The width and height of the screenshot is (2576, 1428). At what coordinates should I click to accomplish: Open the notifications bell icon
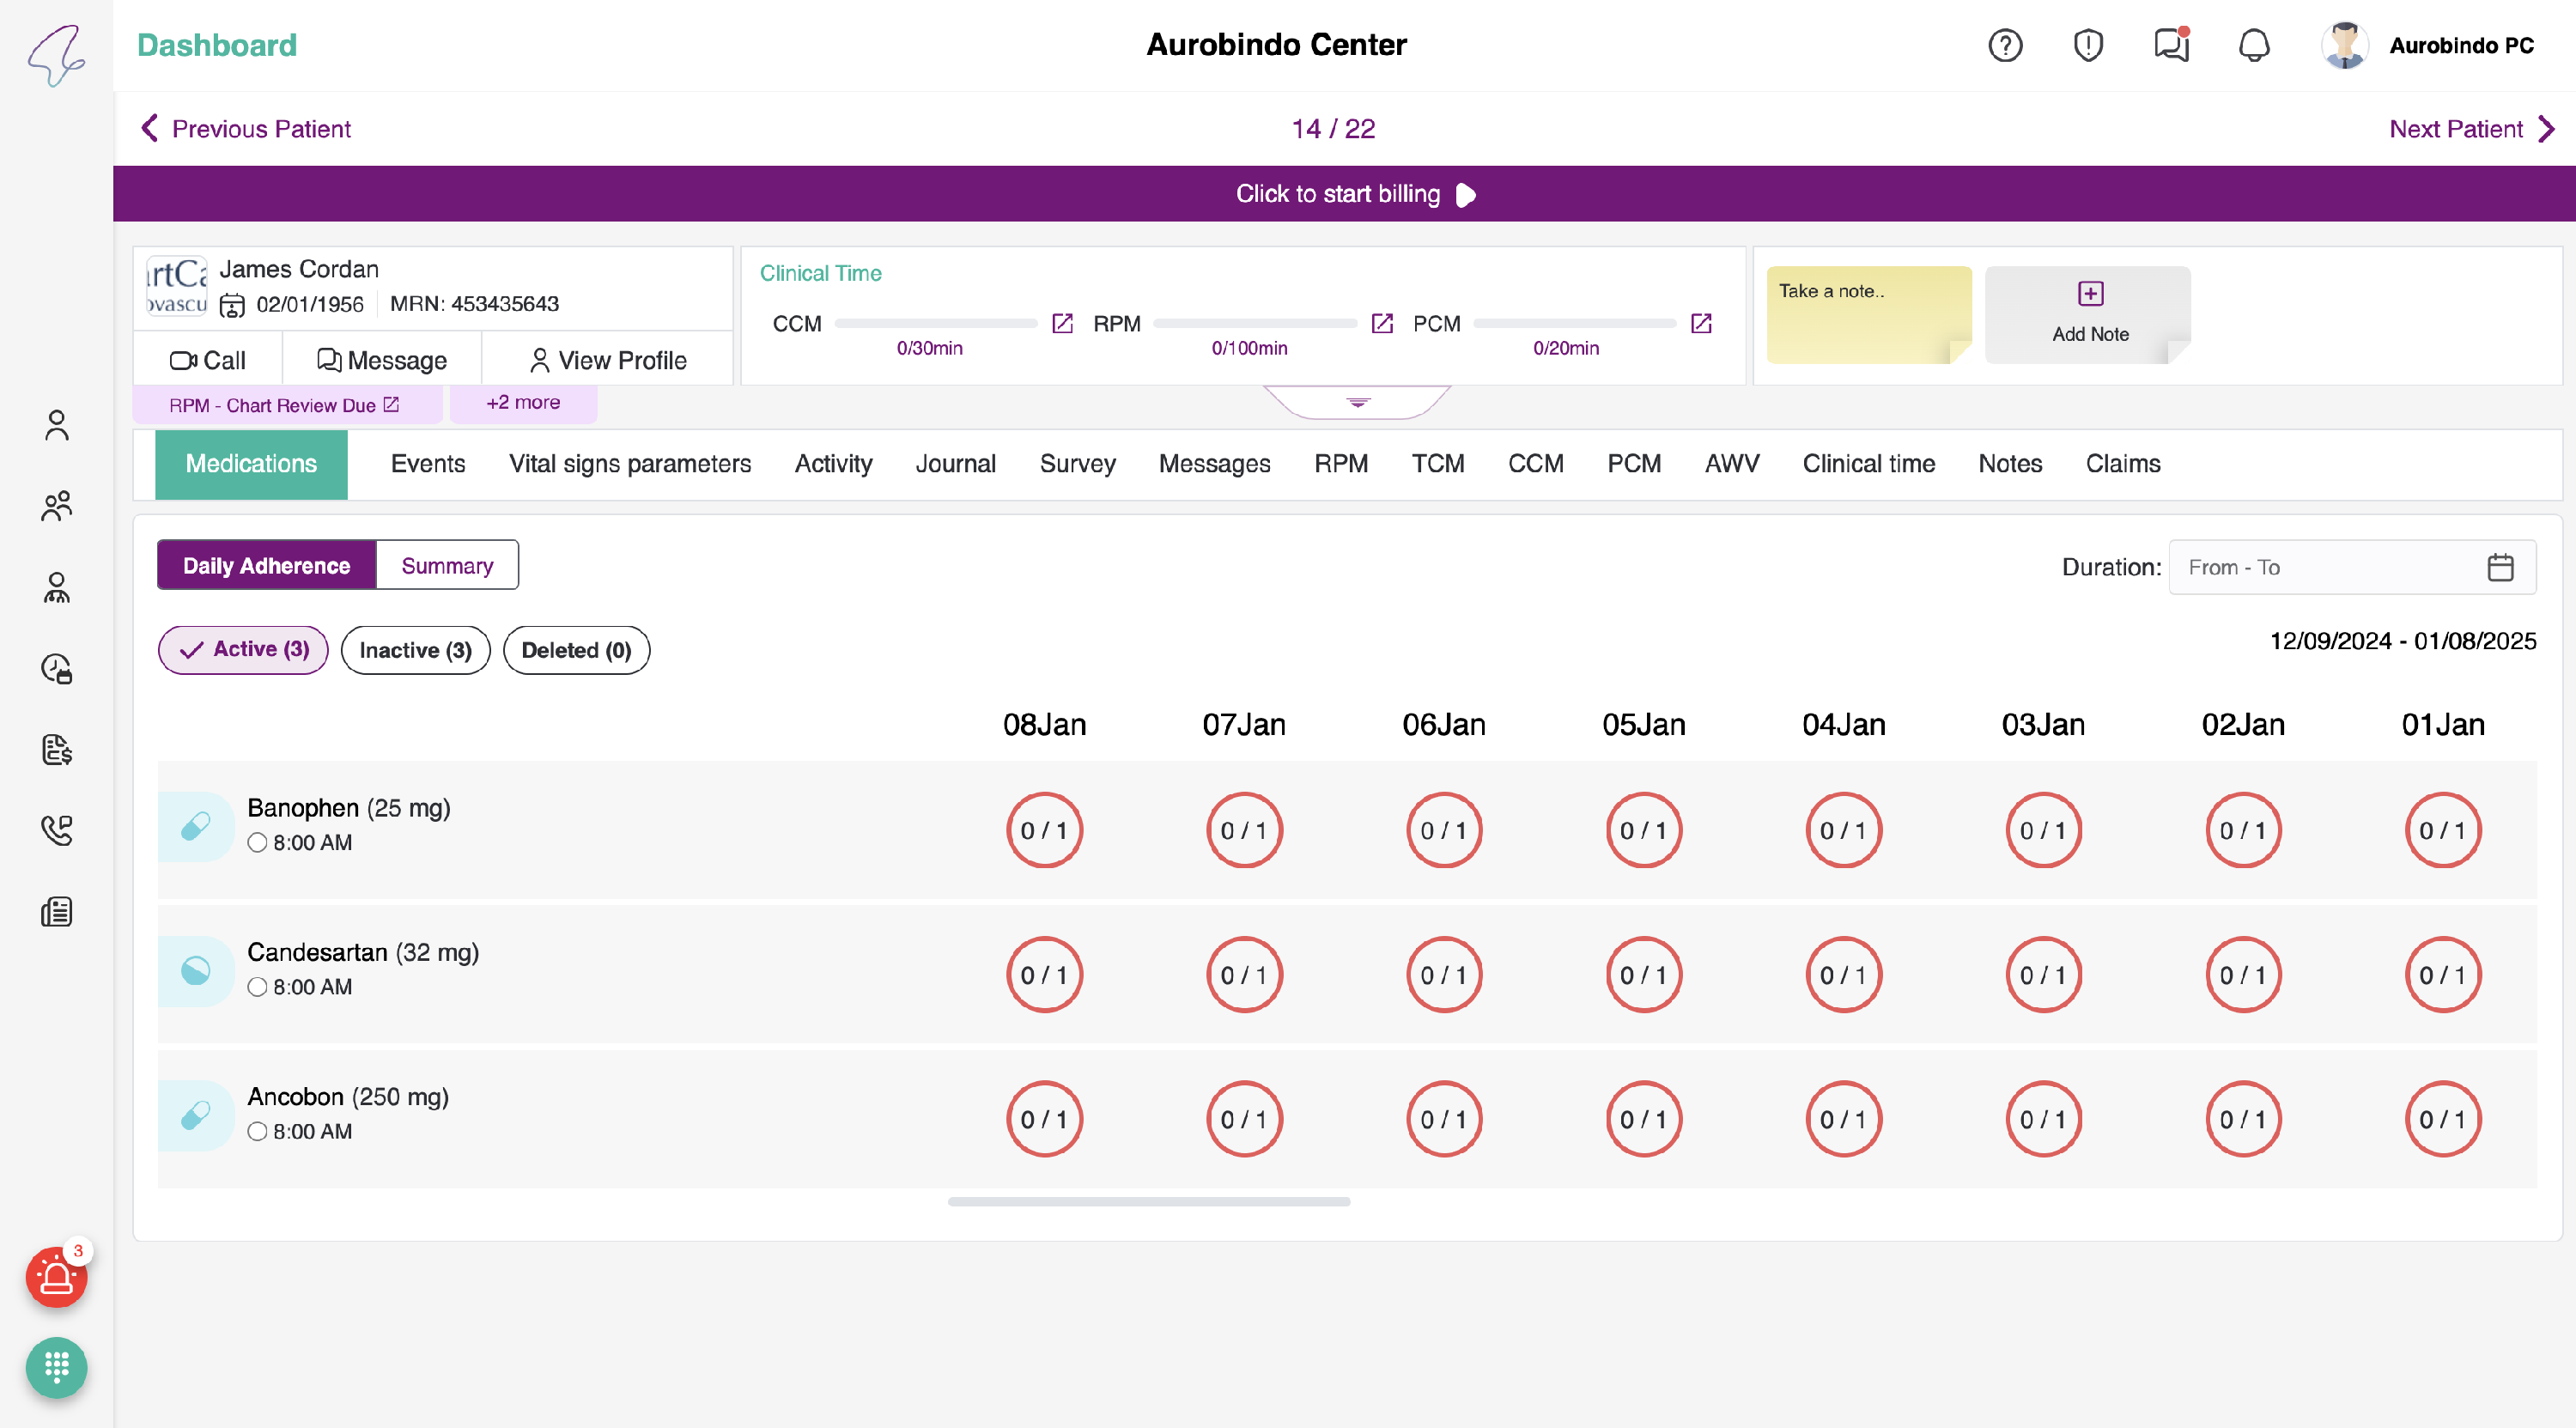pos(2254,46)
